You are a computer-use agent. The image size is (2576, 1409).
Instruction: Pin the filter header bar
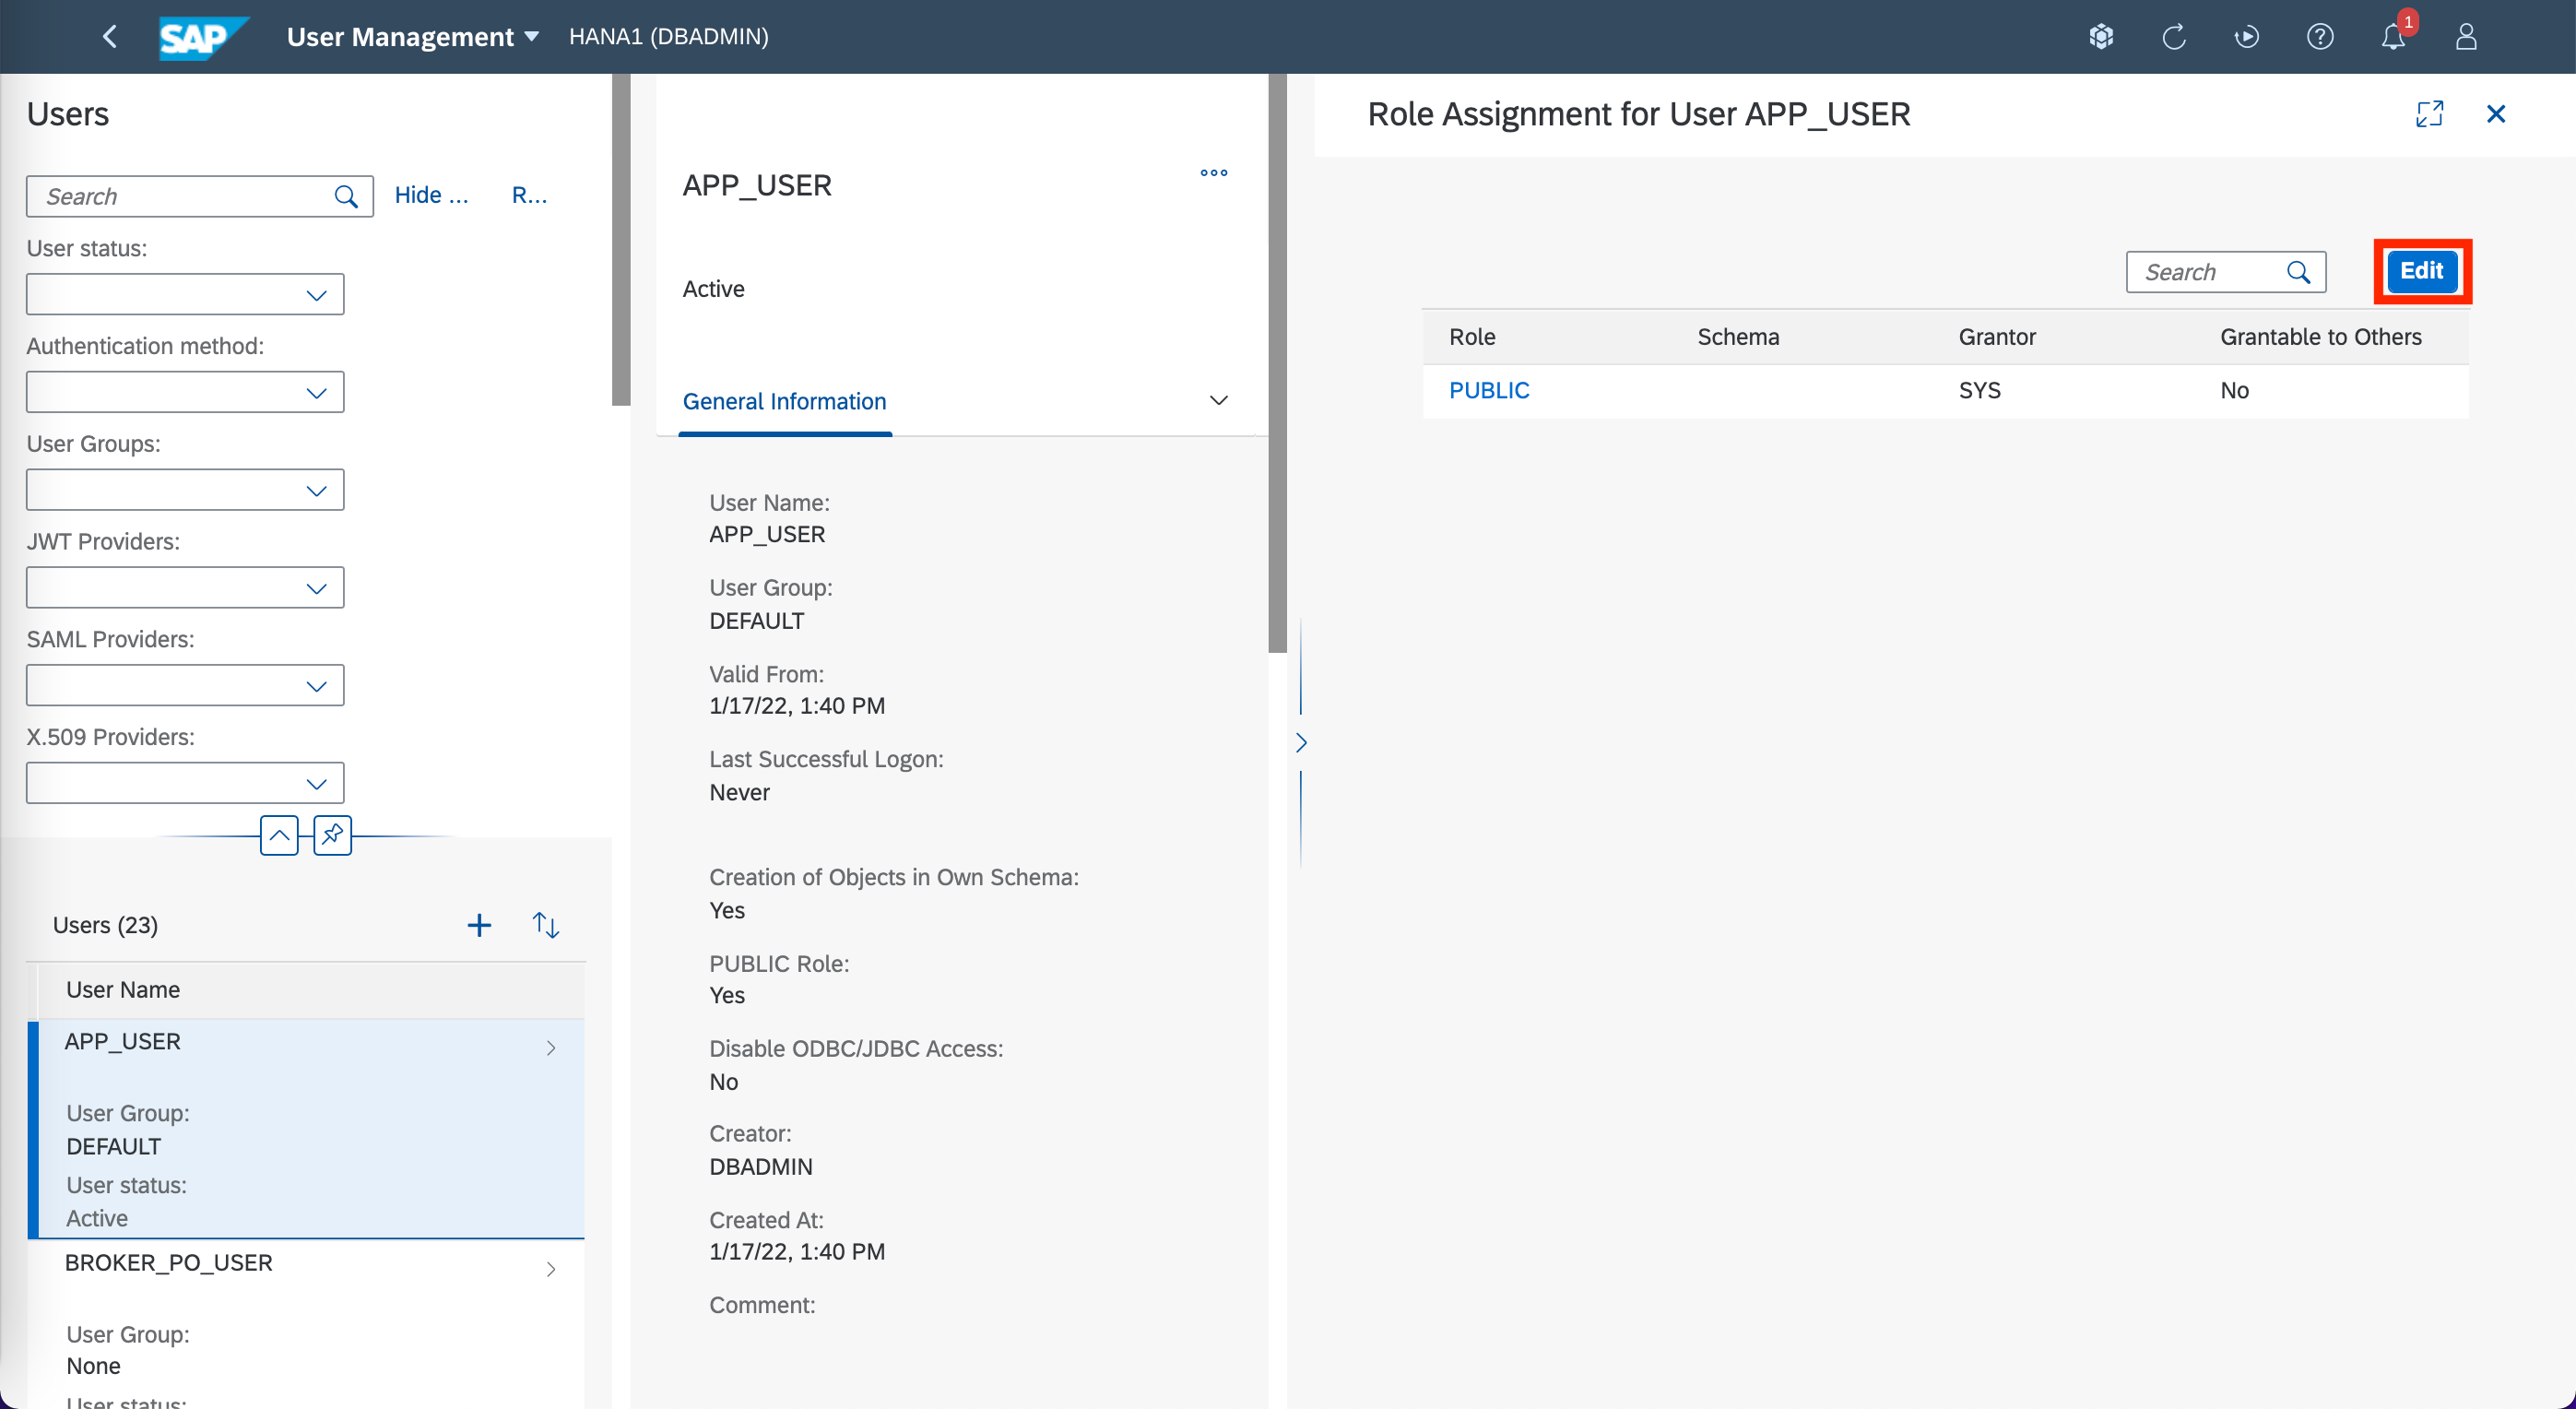pyautogui.click(x=332, y=834)
